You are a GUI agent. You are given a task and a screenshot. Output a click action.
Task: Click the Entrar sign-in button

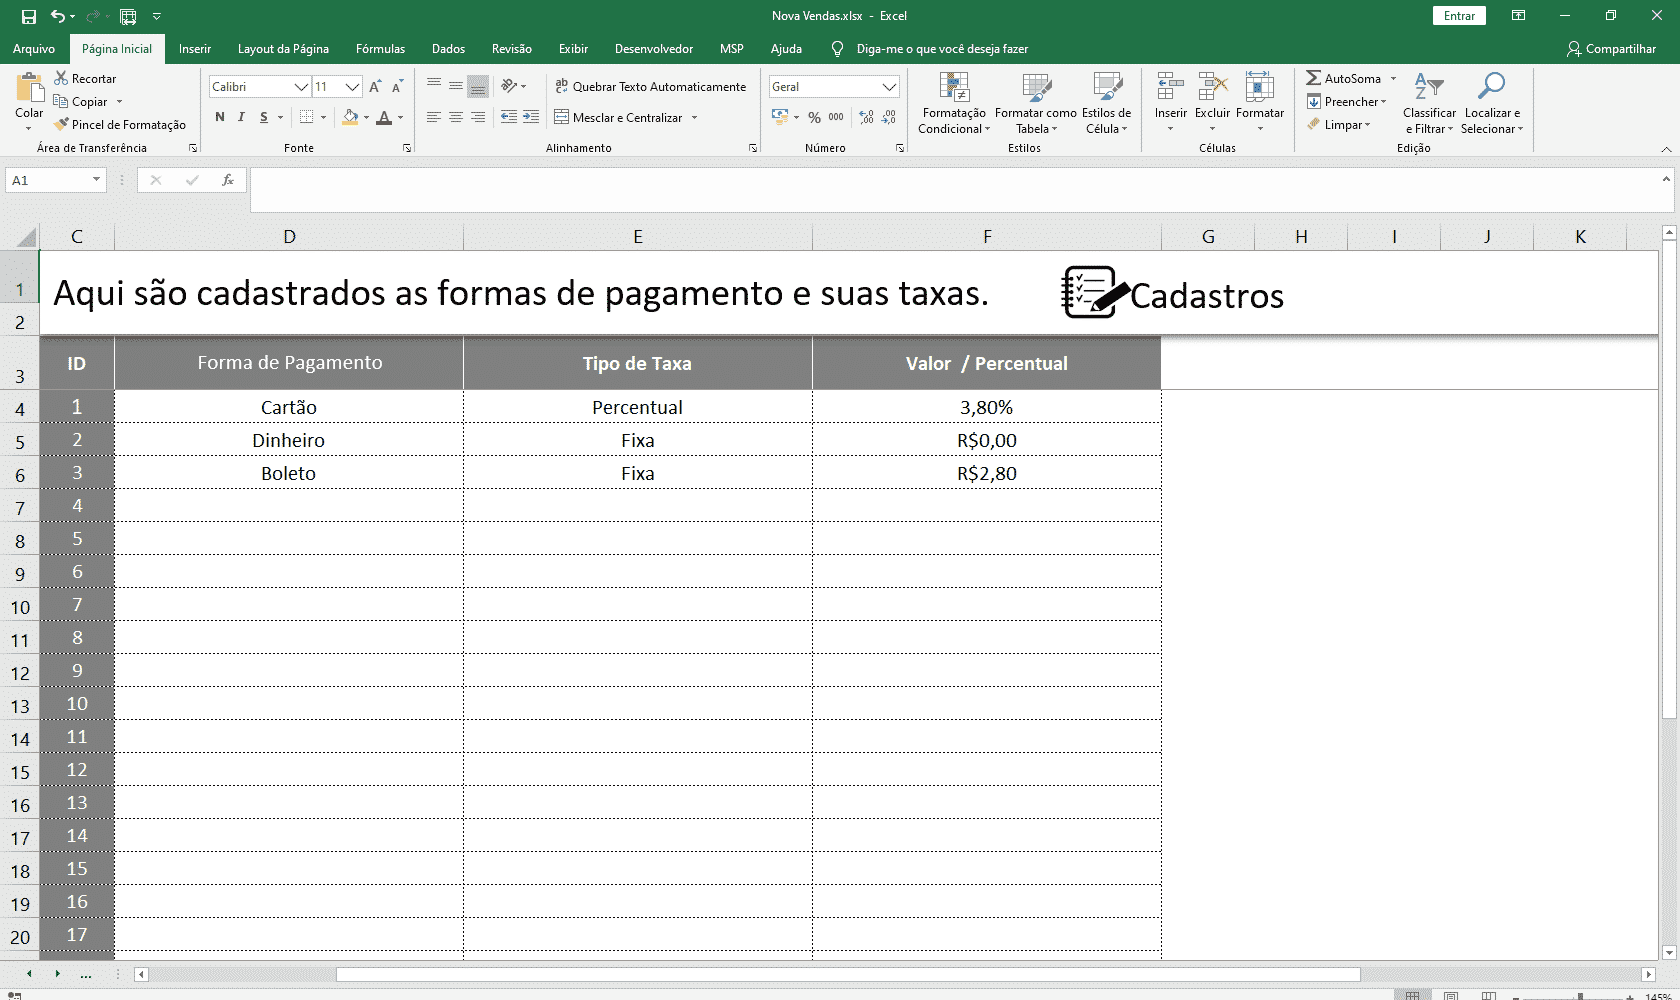(x=1459, y=15)
